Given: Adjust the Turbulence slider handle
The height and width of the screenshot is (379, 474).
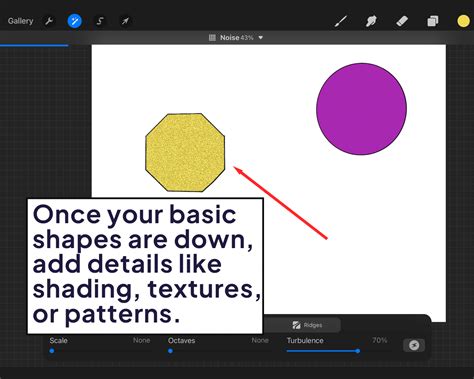Looking at the screenshot, I should [358, 351].
